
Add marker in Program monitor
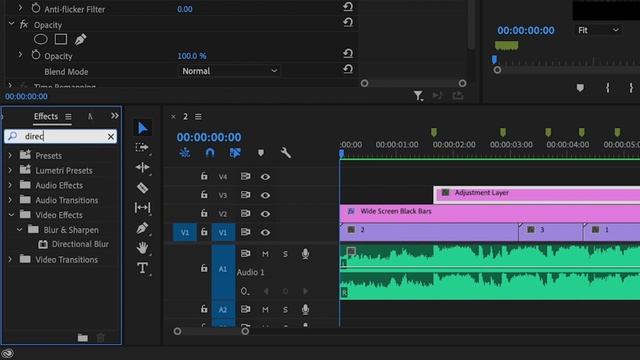click(x=580, y=88)
